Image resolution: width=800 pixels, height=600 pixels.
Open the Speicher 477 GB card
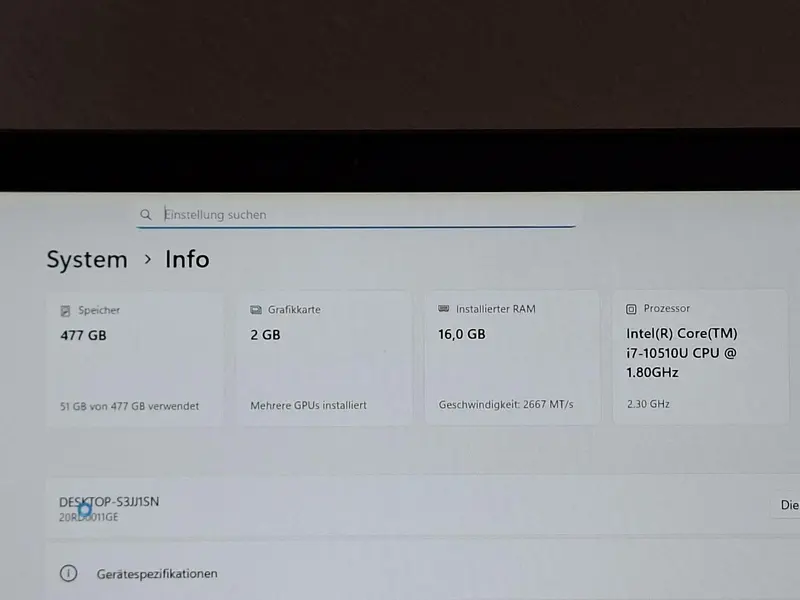135,359
